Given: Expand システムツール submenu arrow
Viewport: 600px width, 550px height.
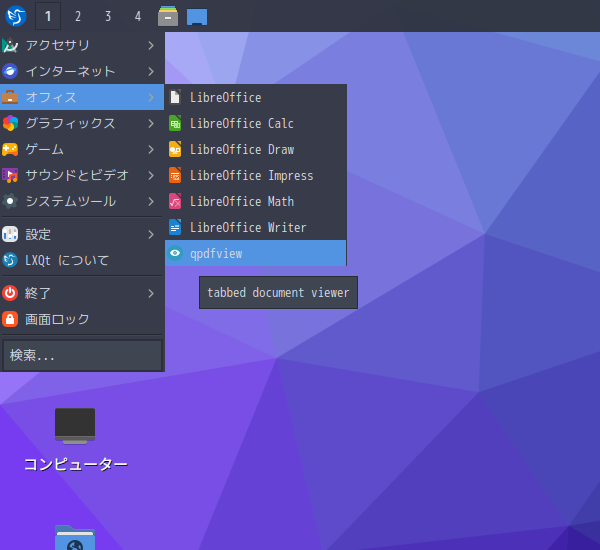Looking at the screenshot, I should point(151,202).
